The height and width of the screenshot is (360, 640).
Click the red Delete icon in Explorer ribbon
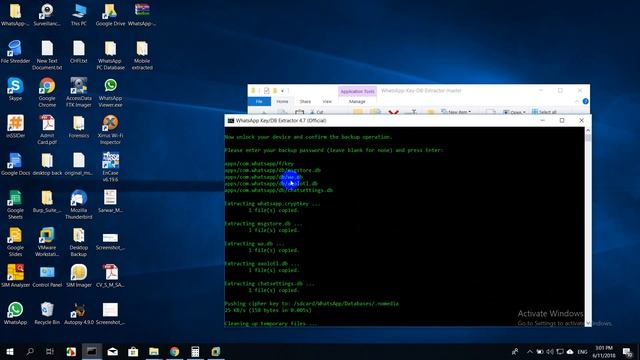click(393, 112)
